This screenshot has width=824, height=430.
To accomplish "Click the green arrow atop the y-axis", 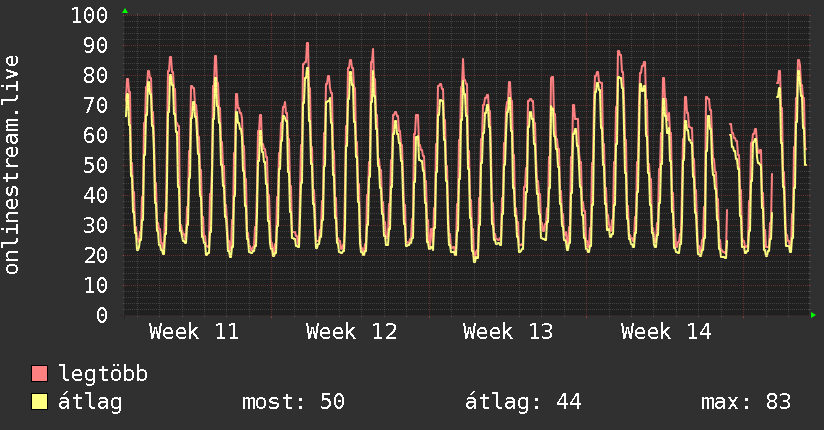I will [125, 11].
